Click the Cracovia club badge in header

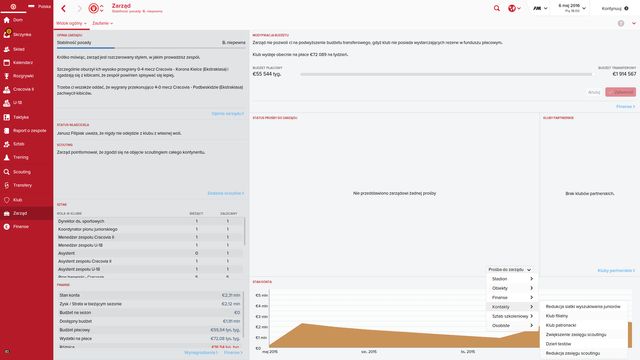pos(93,8)
